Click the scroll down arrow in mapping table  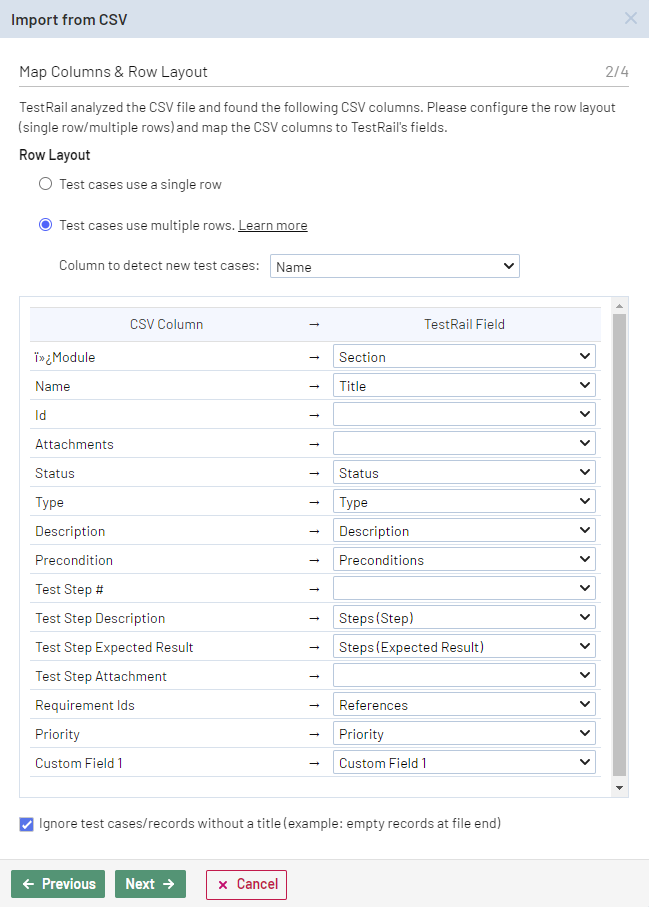(x=619, y=789)
